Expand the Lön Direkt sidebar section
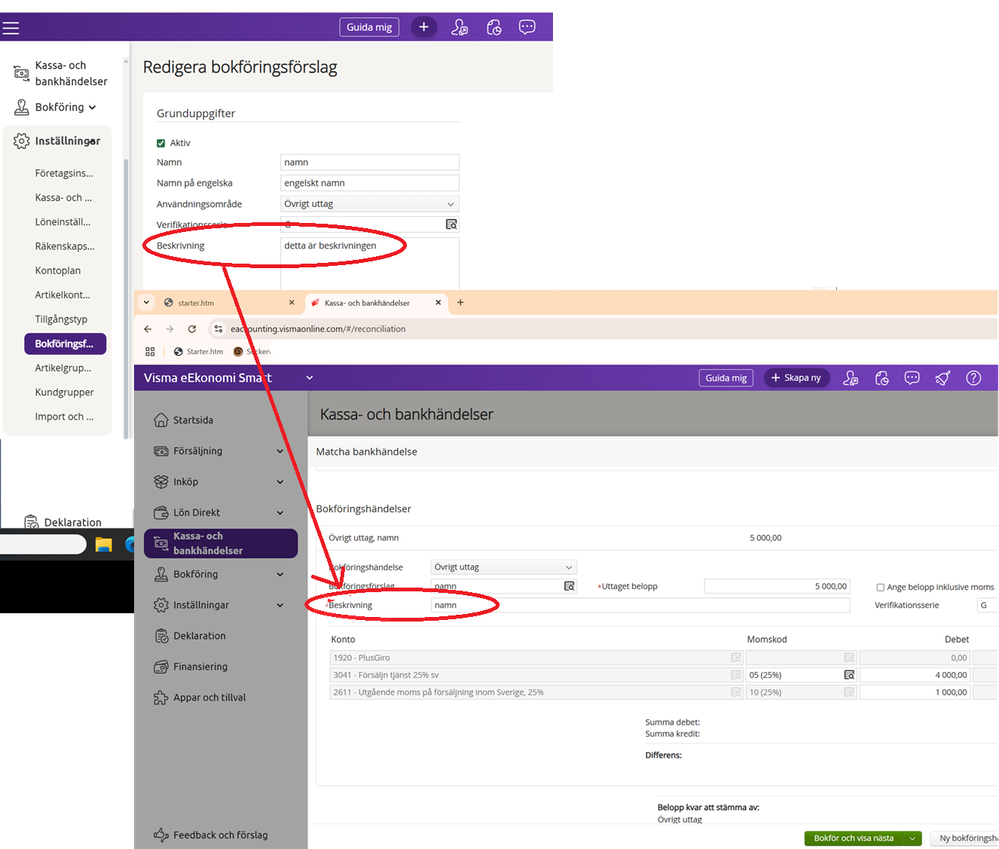Screen dimensions: 999x849 click(x=280, y=513)
